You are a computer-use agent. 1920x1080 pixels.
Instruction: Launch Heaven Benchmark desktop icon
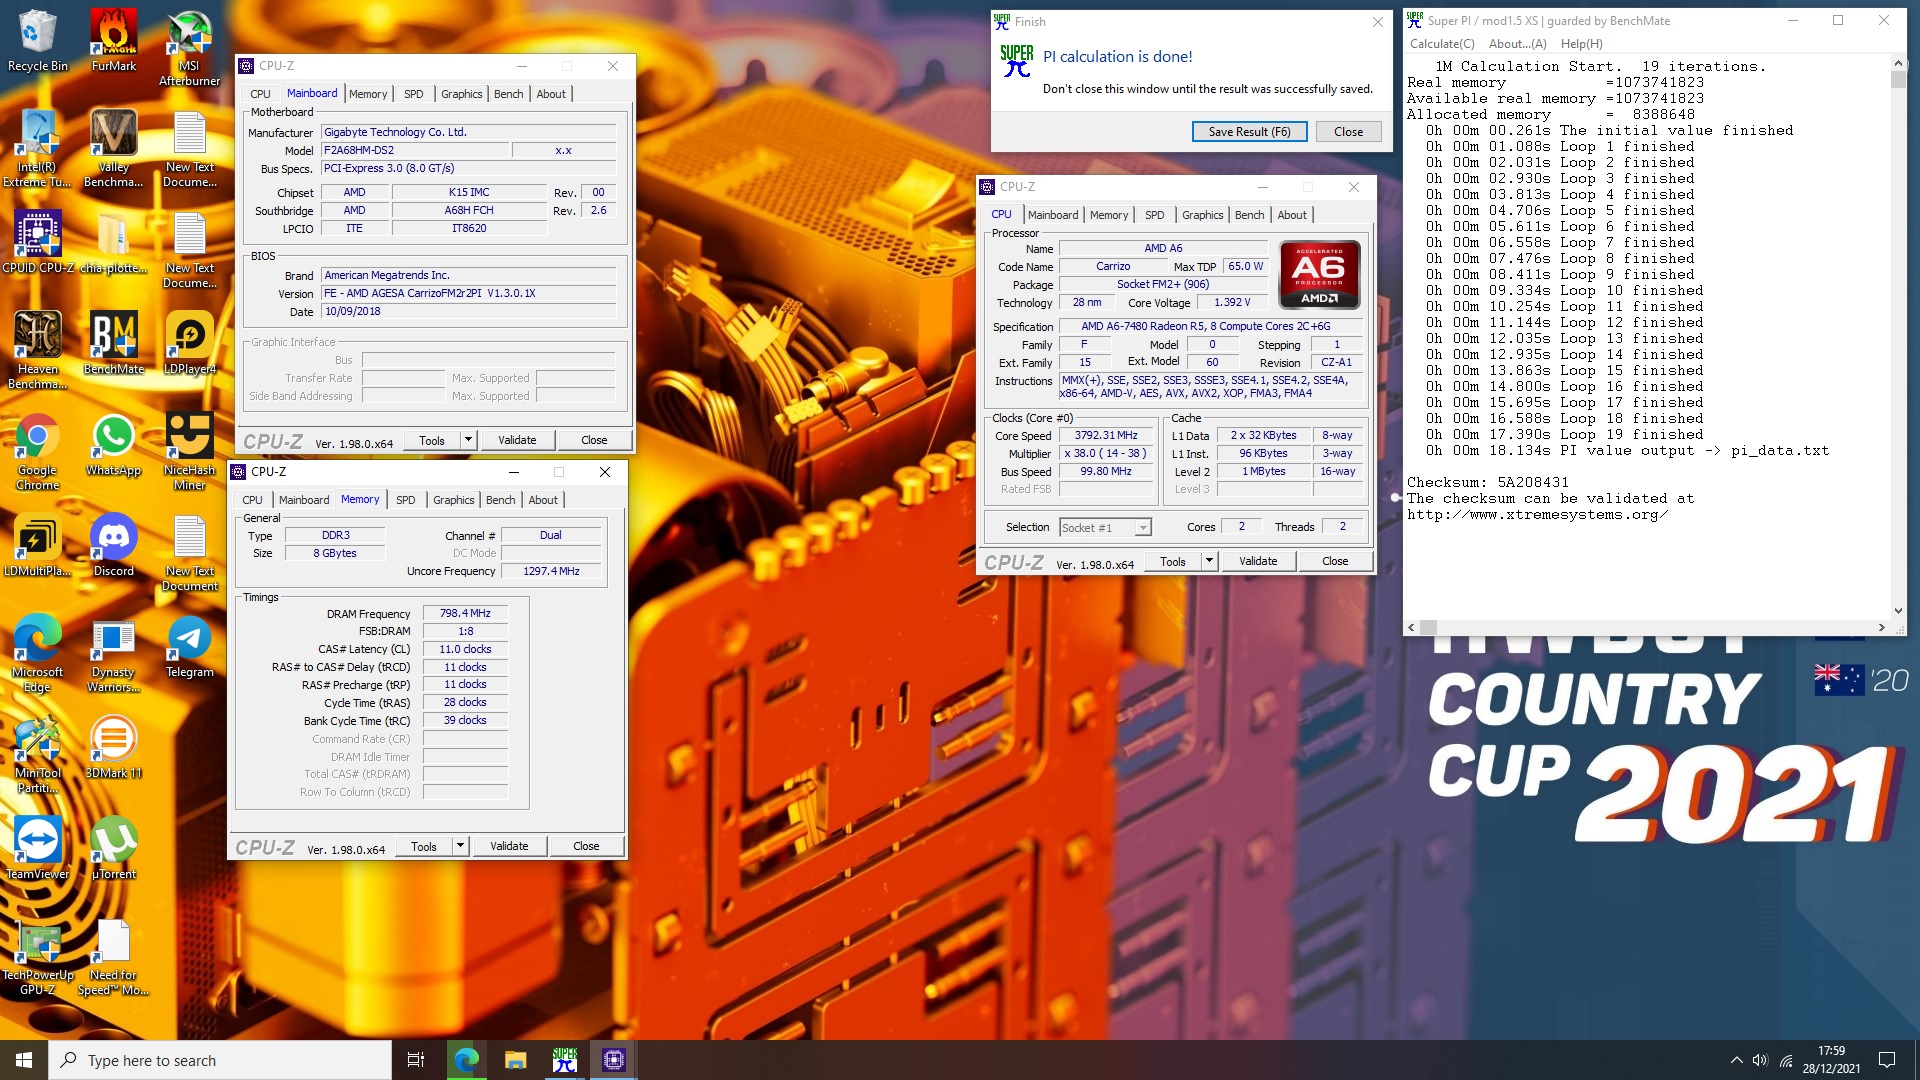click(37, 351)
